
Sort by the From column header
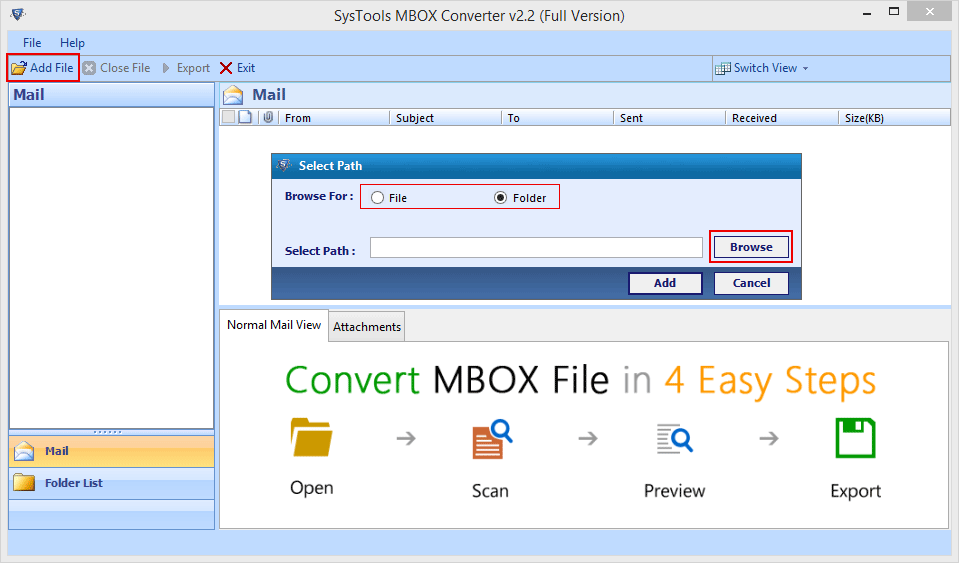334,118
